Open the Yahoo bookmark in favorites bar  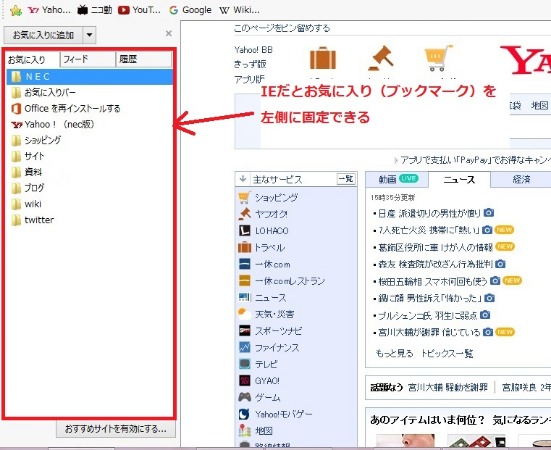coord(49,10)
